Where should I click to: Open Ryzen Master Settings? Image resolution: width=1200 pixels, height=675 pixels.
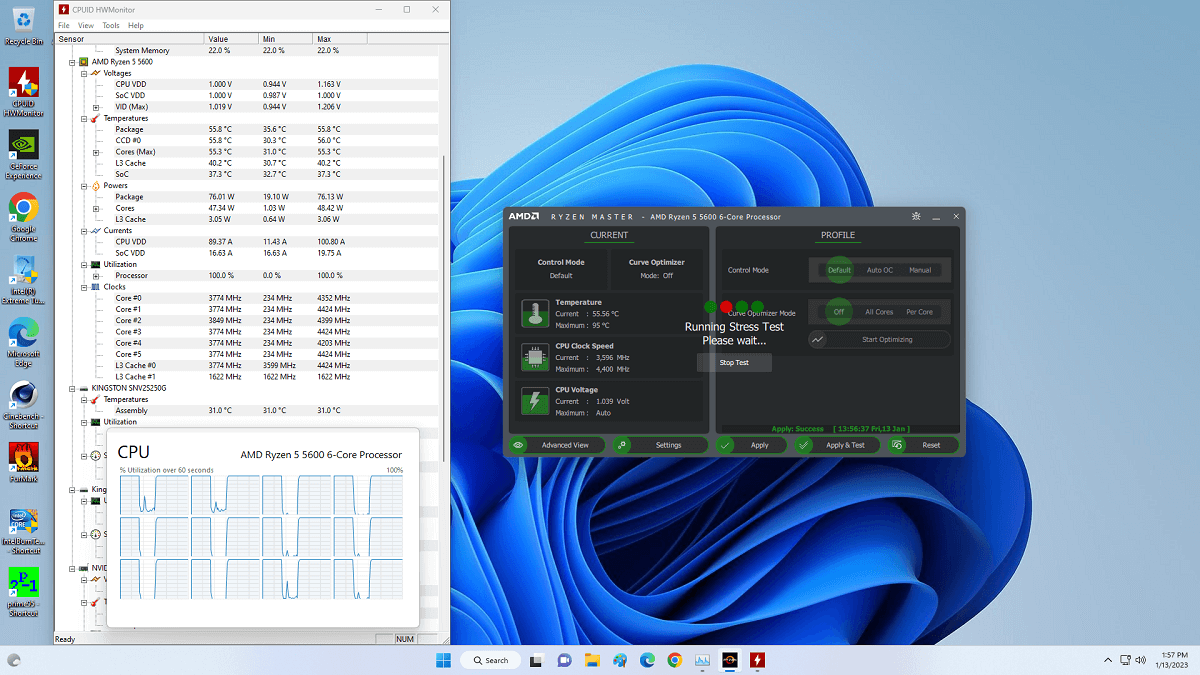[x=660, y=445]
